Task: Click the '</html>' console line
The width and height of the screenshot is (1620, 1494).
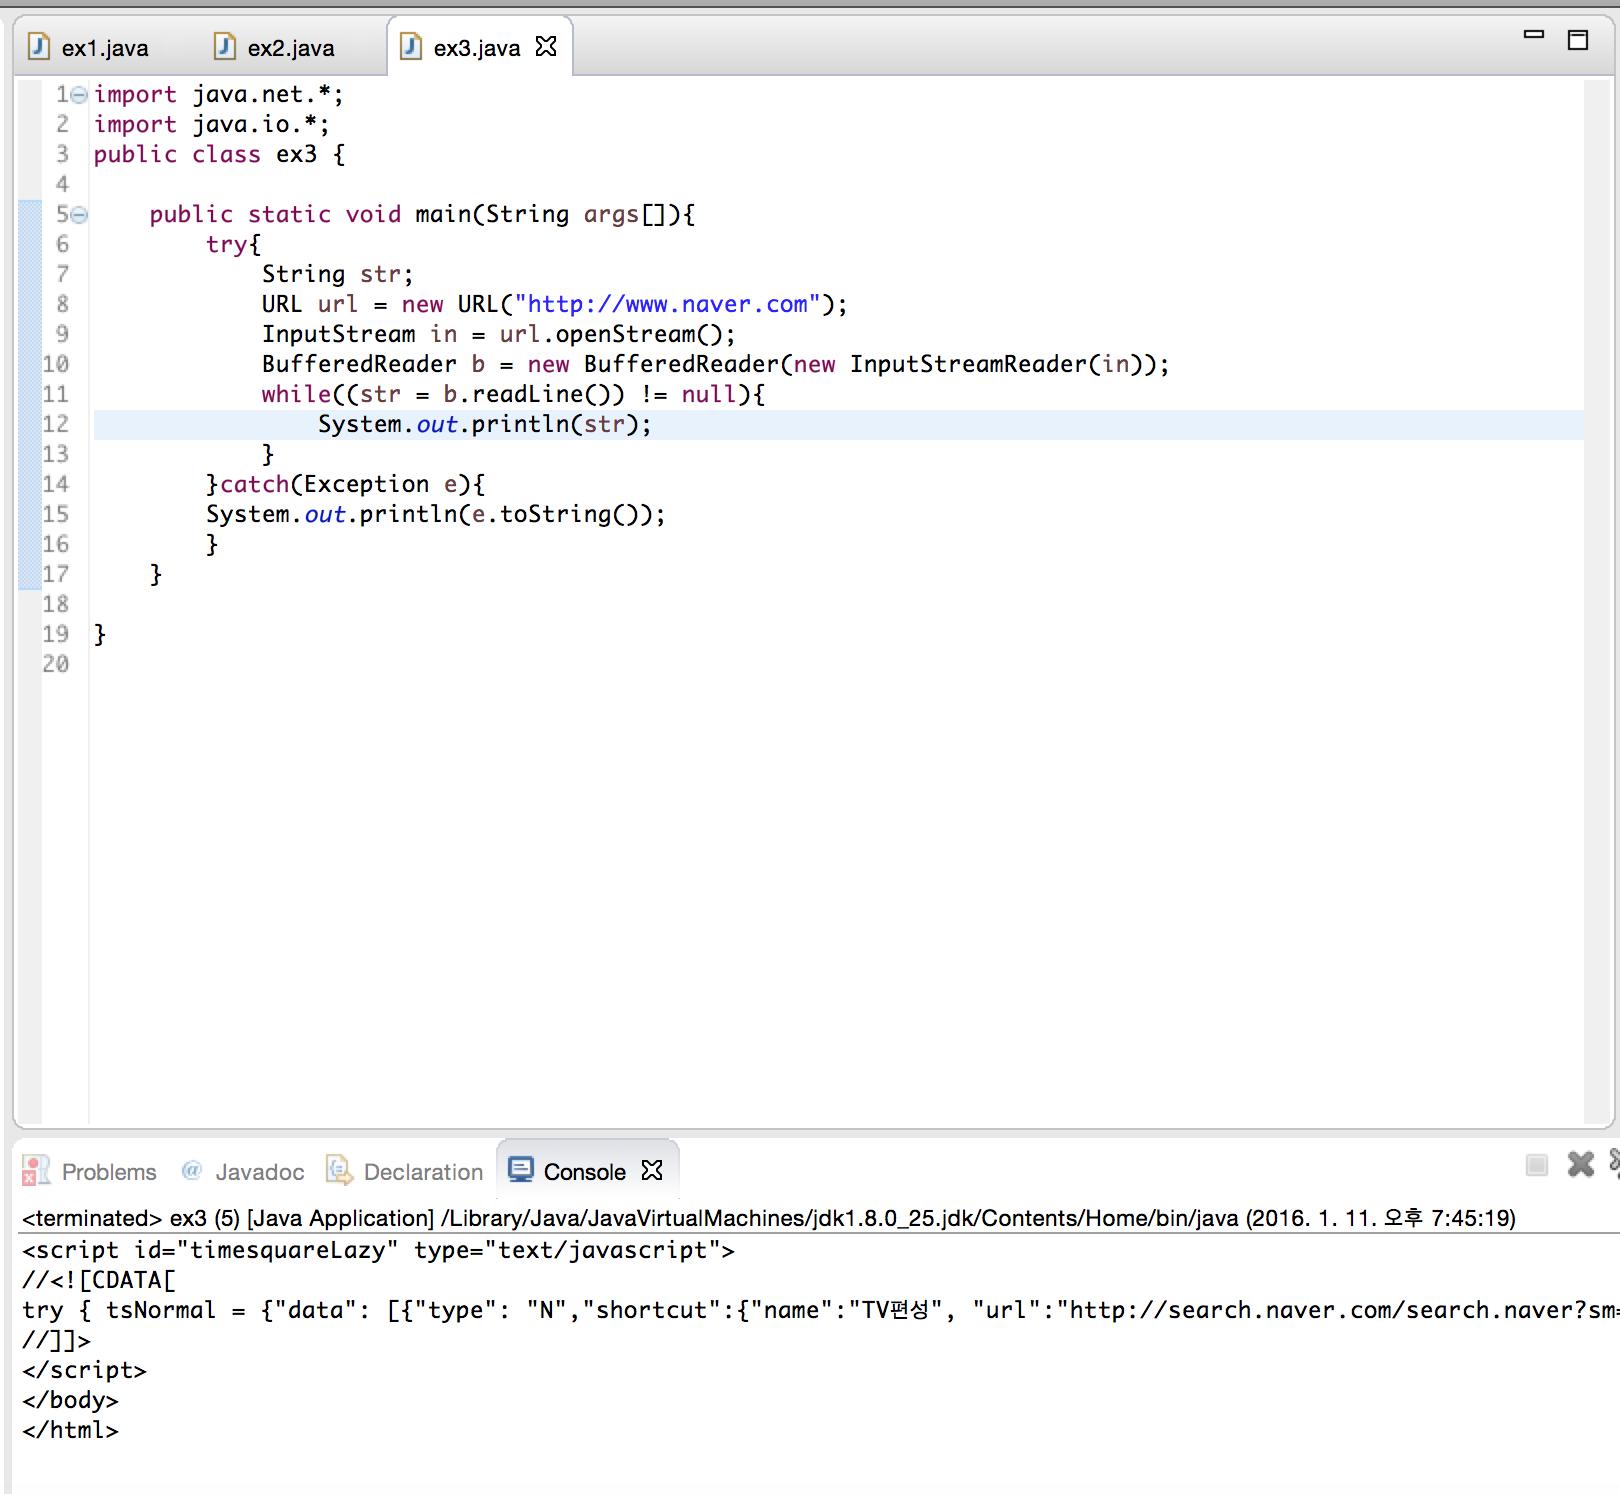Action: [70, 1430]
